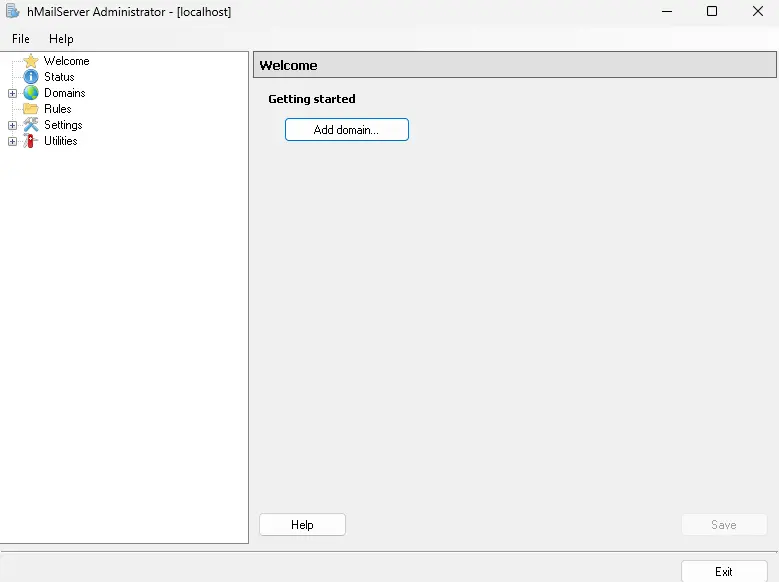Viewport: 779px width, 582px height.
Task: Click the Rules folder icon
Action: coord(31,108)
